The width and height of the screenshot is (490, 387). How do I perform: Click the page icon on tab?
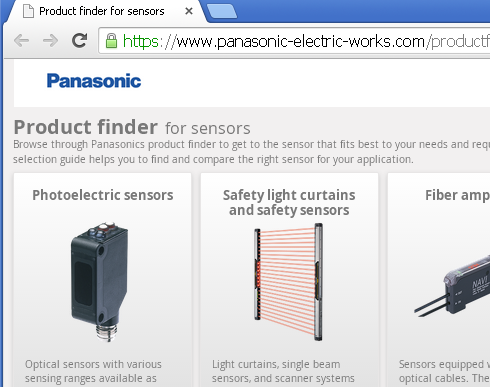pyautogui.click(x=28, y=11)
